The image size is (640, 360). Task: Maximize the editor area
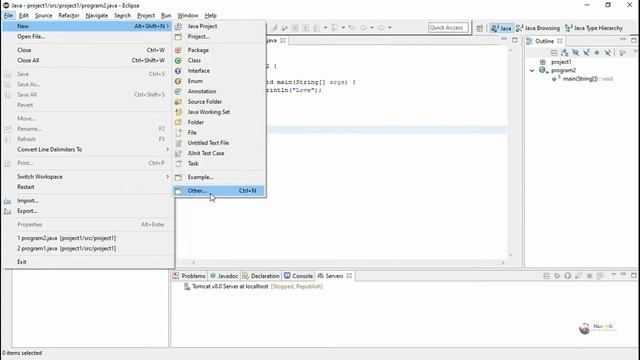pyautogui.click(x=515, y=40)
